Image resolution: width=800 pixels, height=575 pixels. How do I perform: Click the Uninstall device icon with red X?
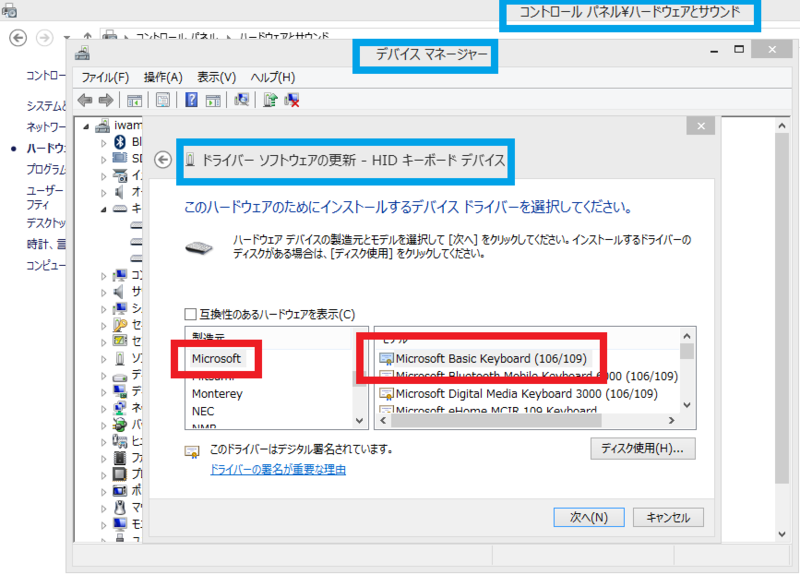pyautogui.click(x=292, y=100)
